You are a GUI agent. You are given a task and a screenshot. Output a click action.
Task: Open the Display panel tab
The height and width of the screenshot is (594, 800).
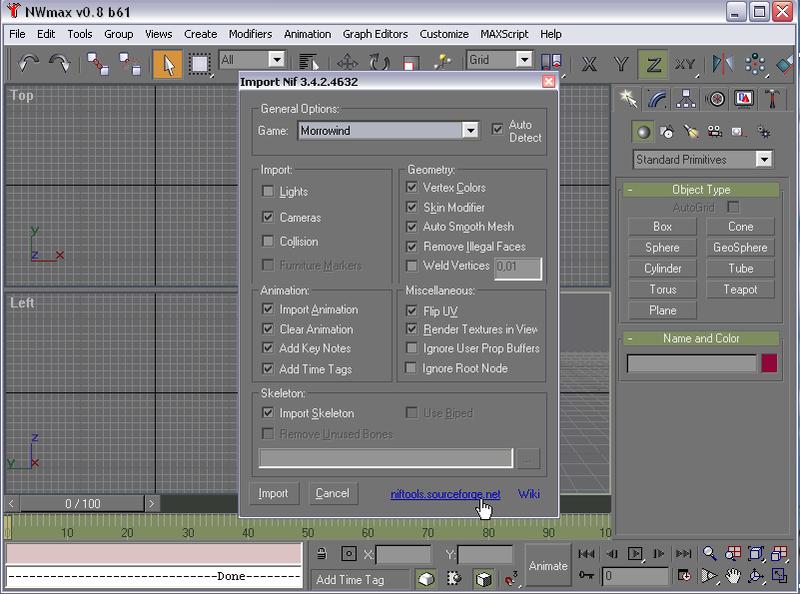[x=744, y=98]
